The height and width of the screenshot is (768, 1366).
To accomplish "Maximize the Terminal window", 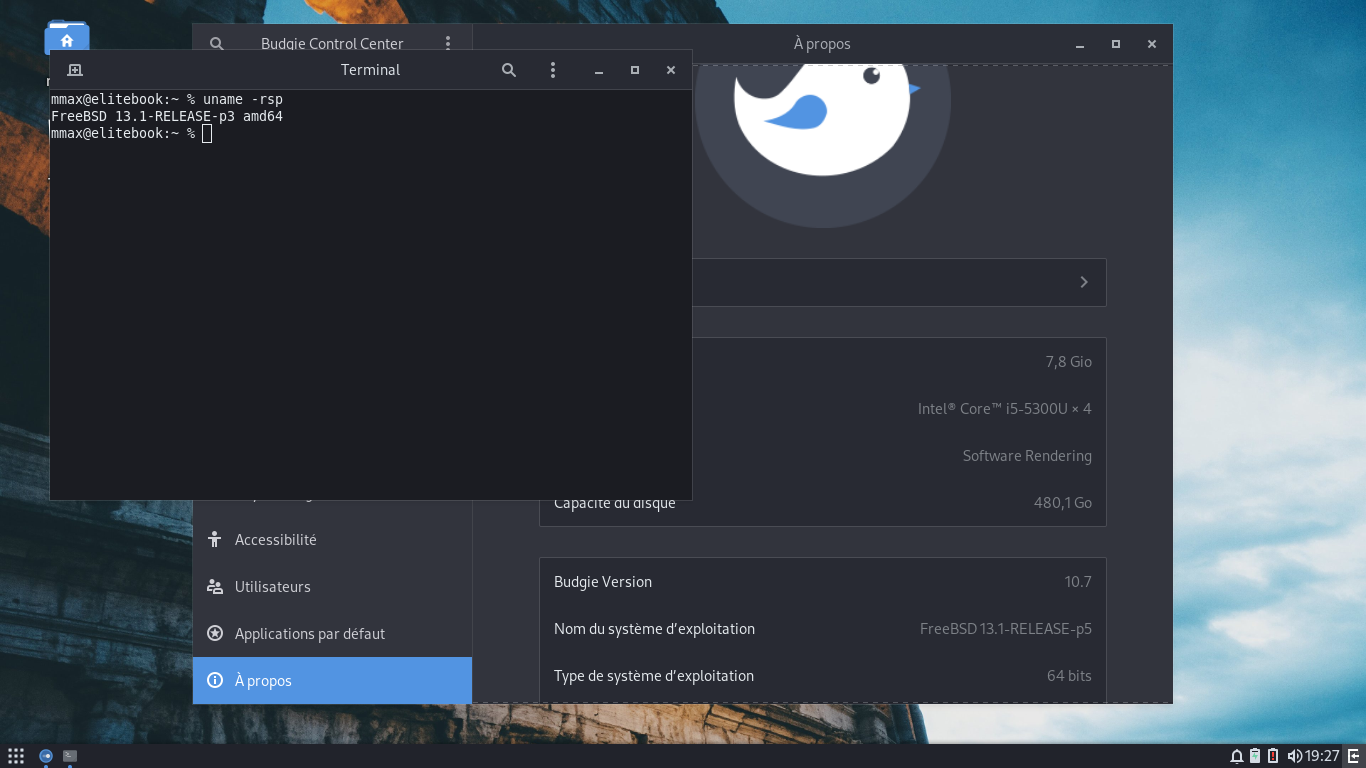I will point(635,70).
